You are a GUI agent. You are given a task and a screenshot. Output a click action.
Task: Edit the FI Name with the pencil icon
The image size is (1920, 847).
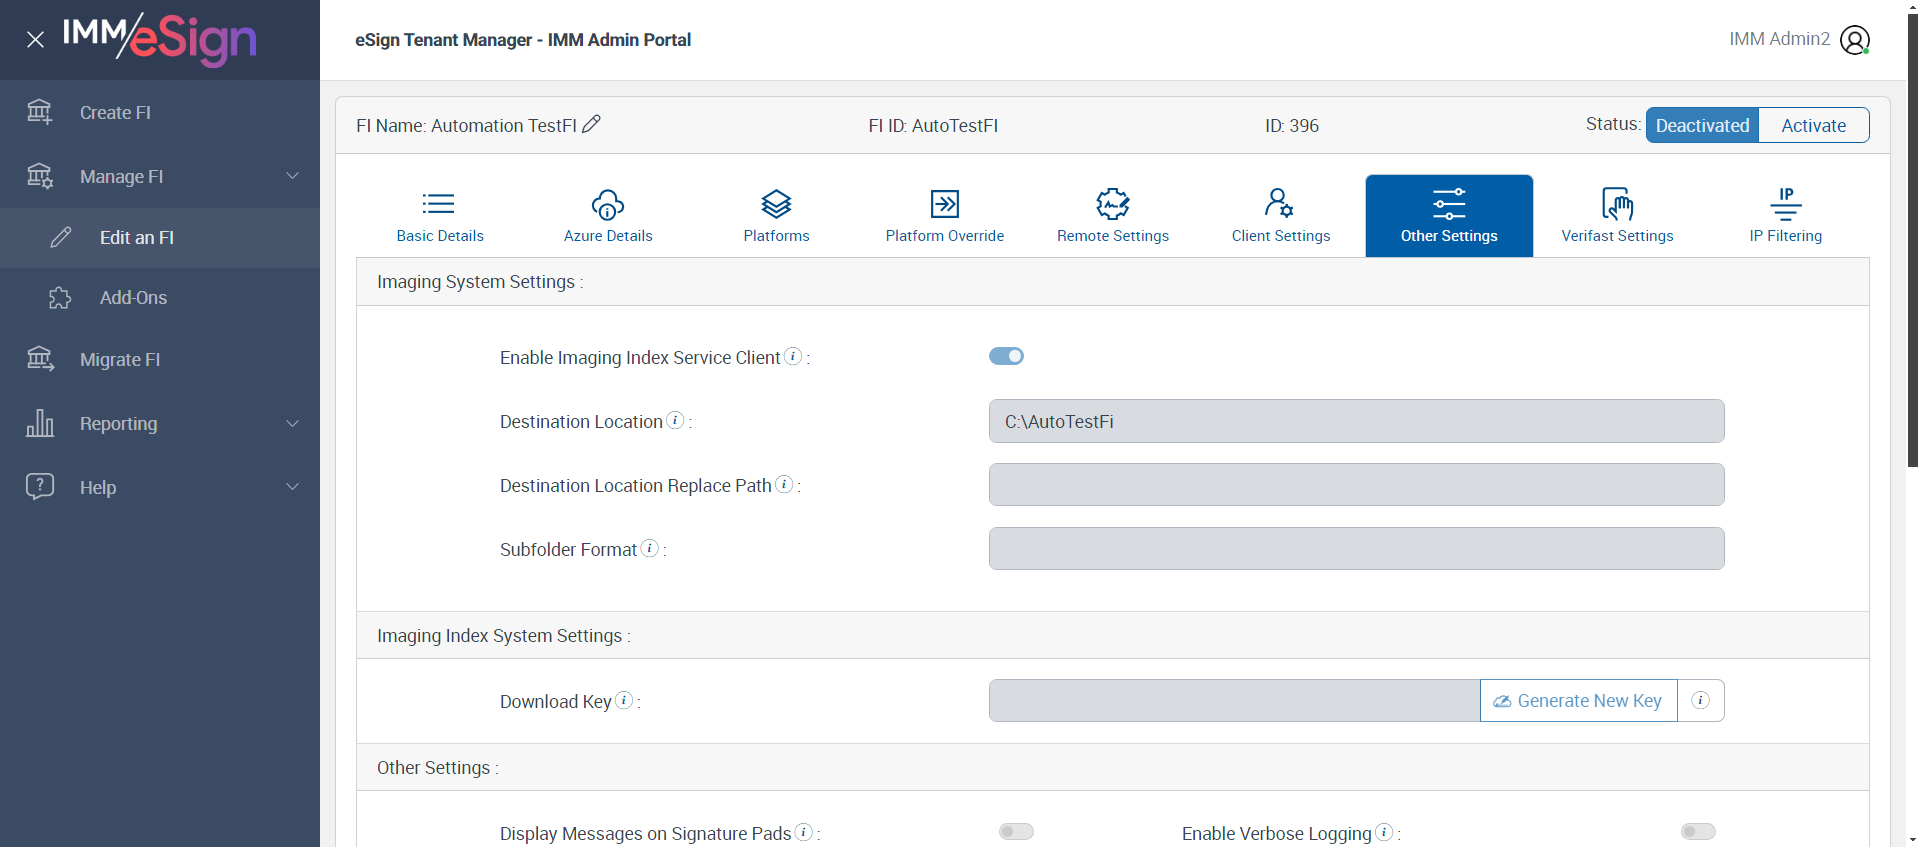point(592,124)
